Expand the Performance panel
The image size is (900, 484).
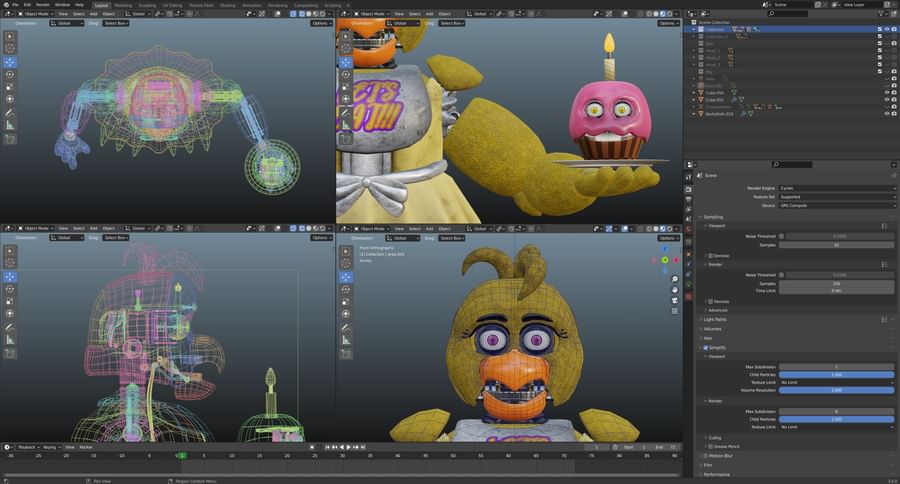[x=715, y=475]
